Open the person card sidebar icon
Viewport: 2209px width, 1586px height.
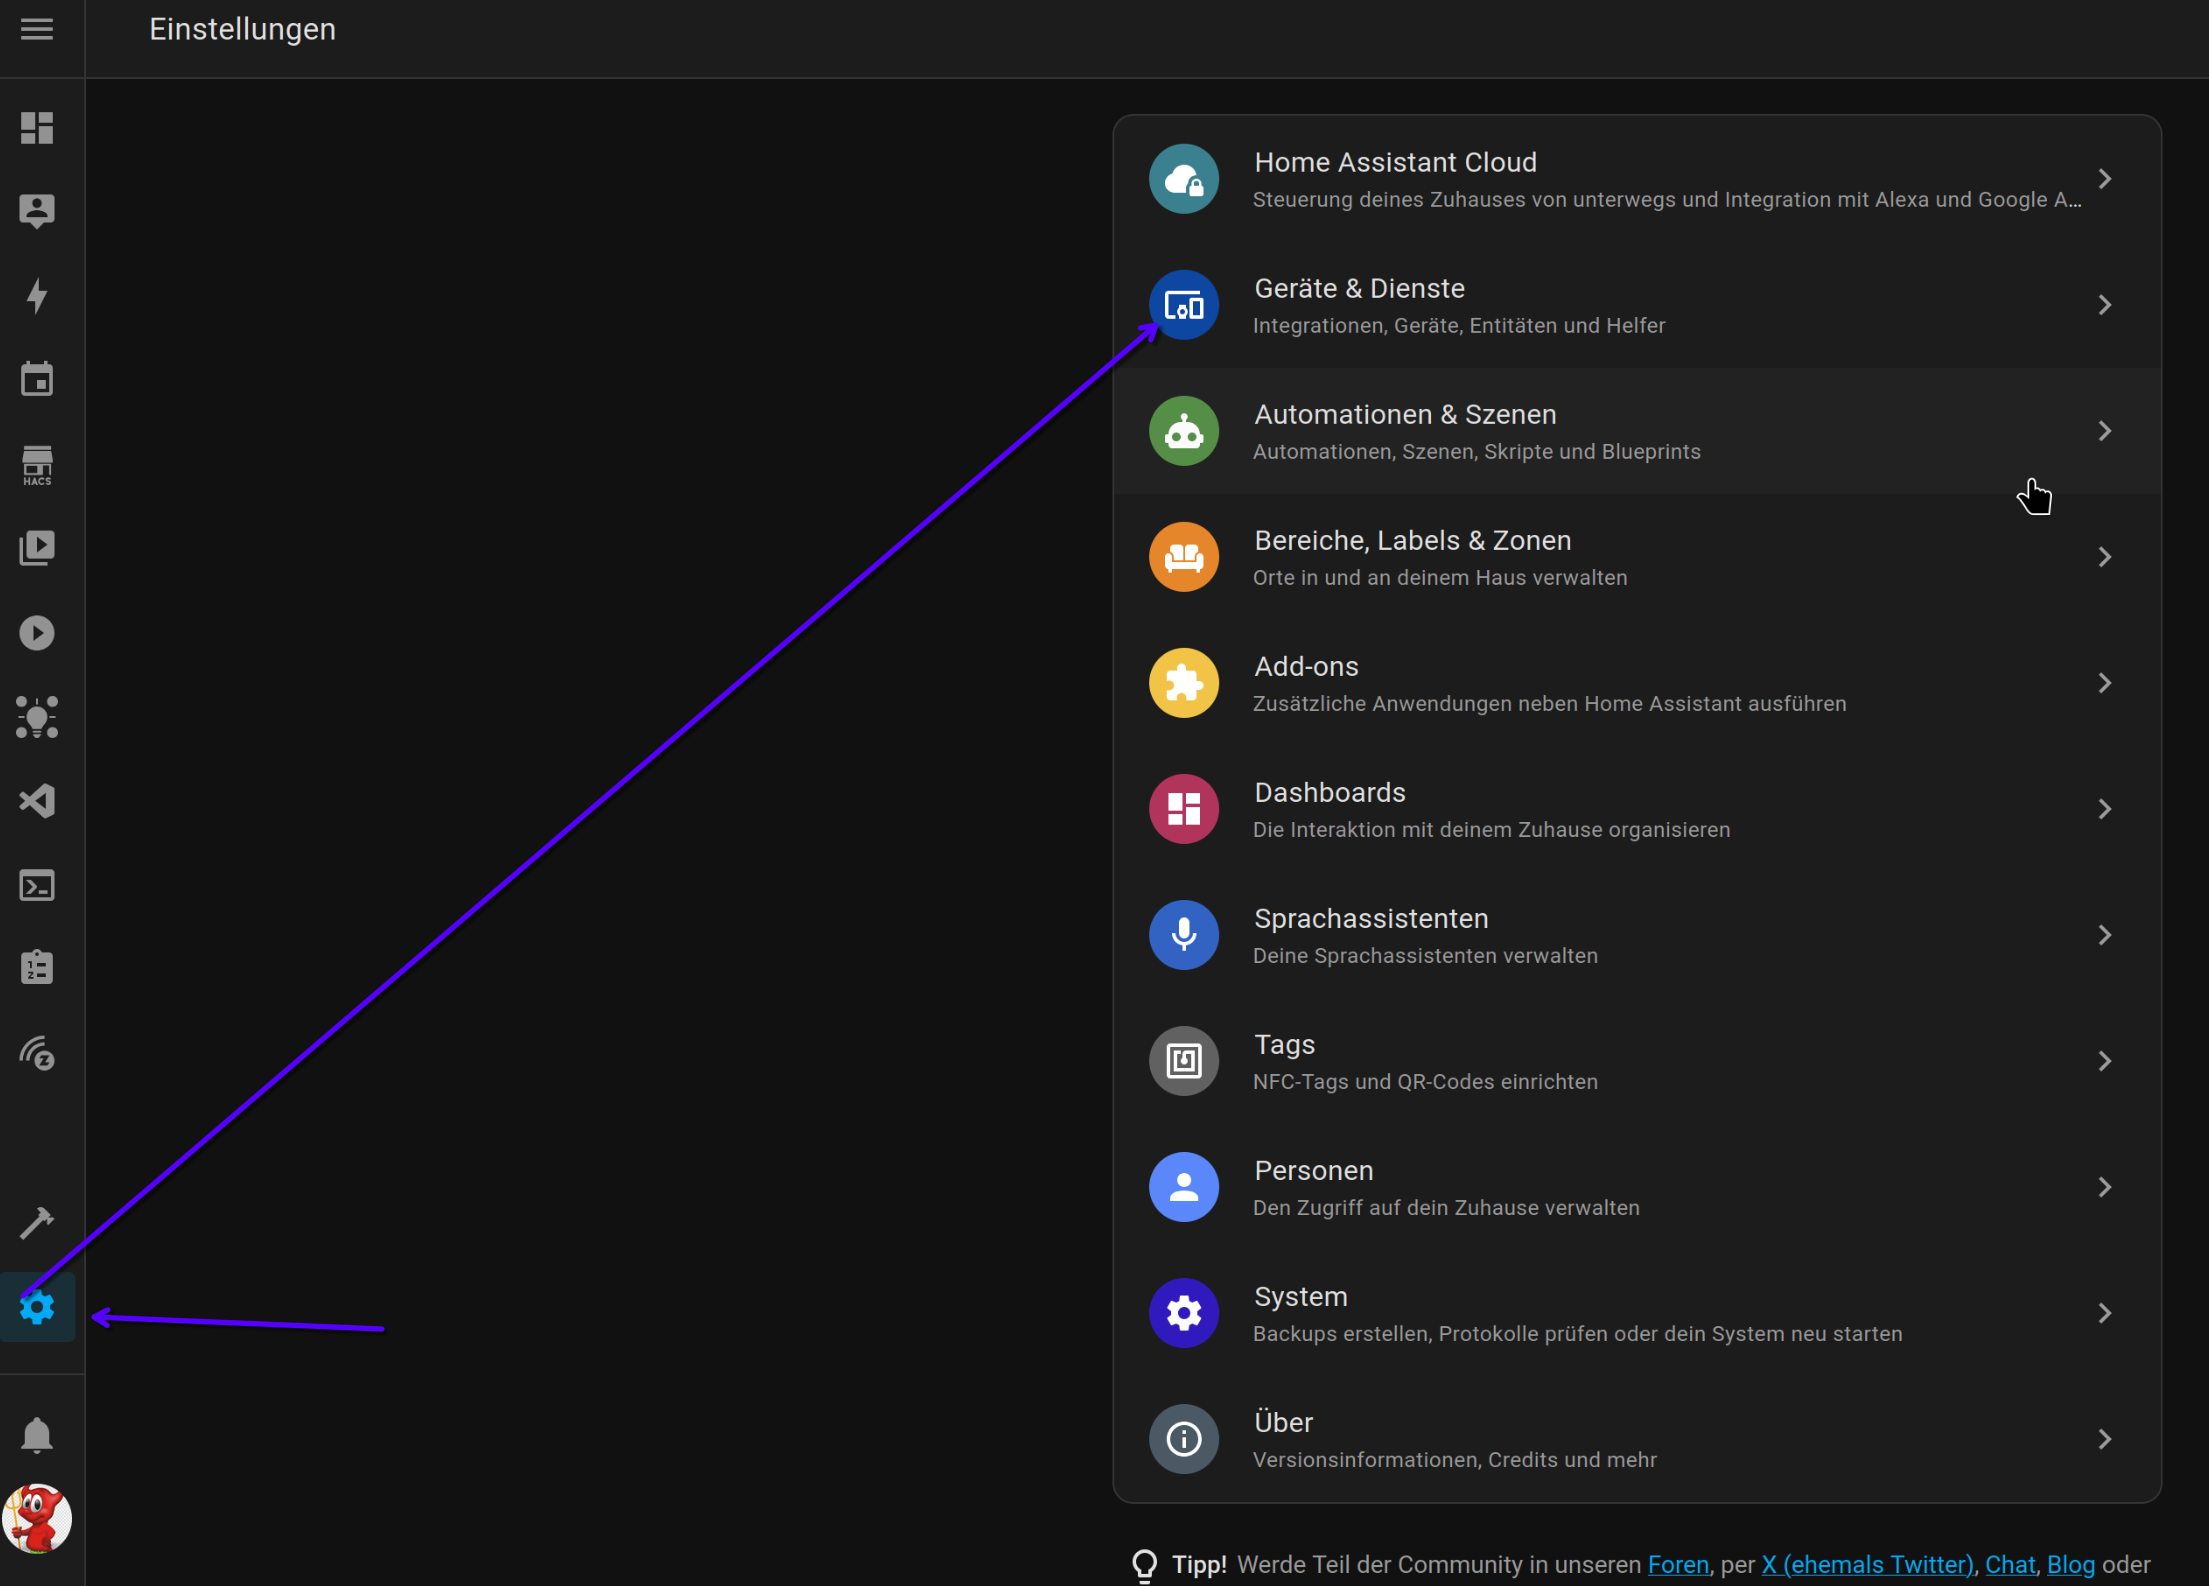click(x=37, y=211)
